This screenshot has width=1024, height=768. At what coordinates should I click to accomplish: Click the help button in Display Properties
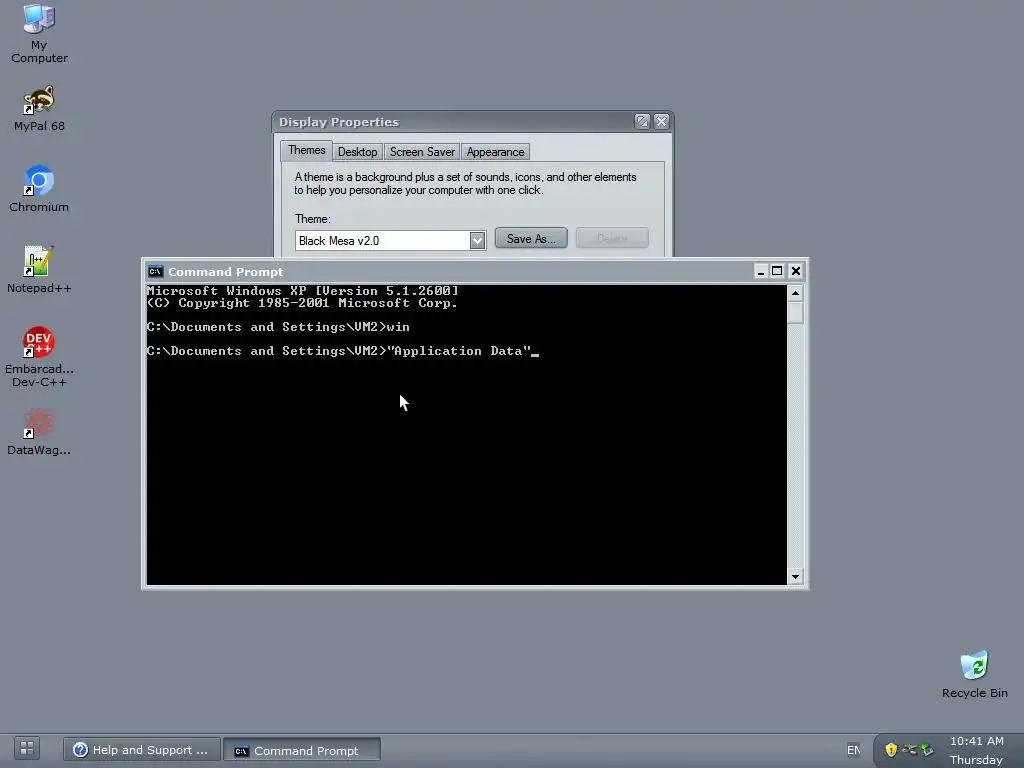pyautogui.click(x=642, y=121)
